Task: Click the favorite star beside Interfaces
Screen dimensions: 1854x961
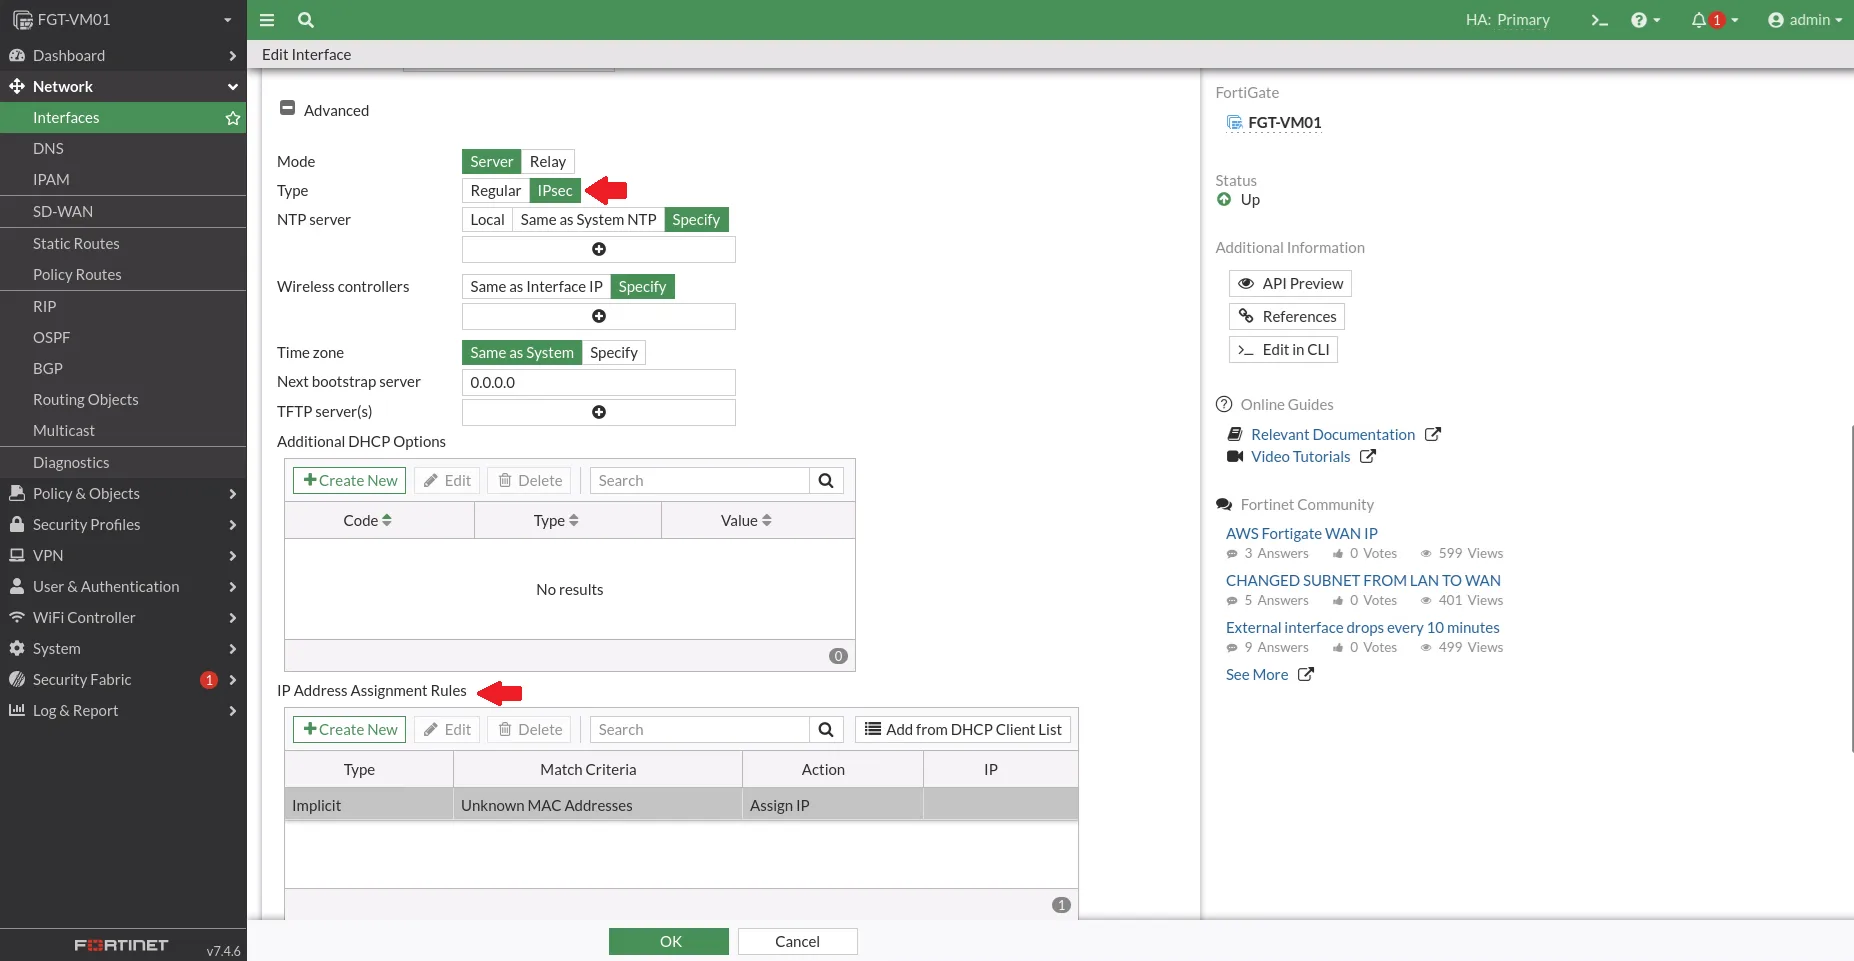Action: pyautogui.click(x=233, y=118)
